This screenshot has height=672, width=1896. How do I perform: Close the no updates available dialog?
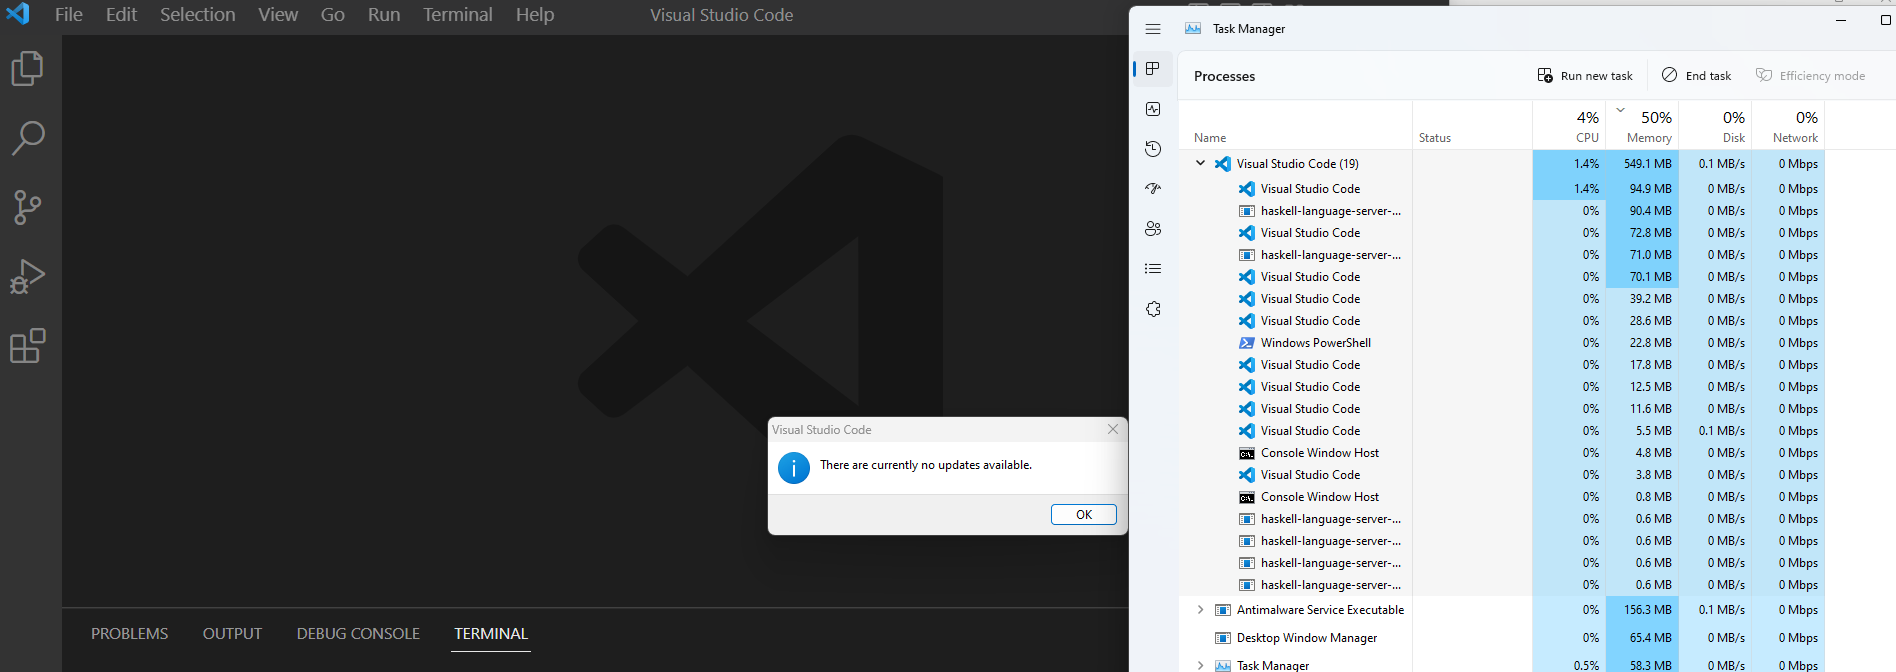[1113, 429]
